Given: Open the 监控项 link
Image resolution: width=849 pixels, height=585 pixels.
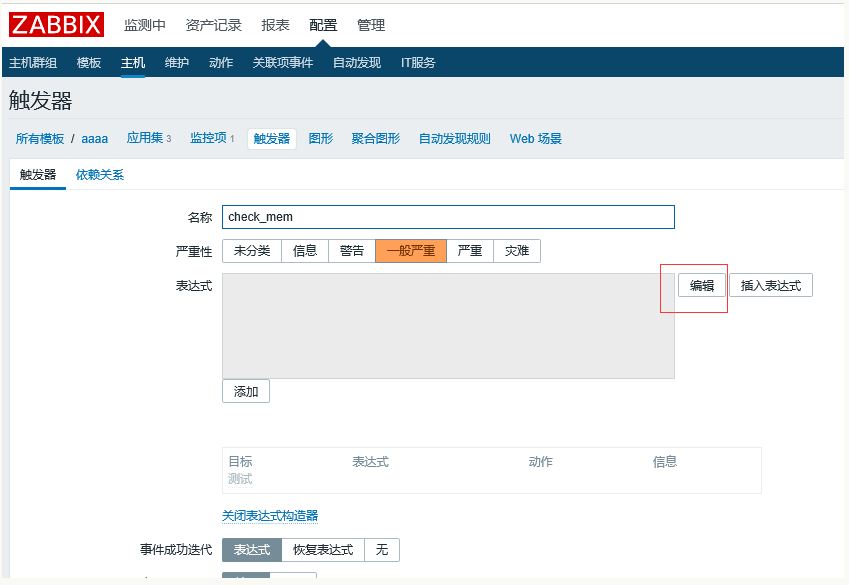Looking at the screenshot, I should pyautogui.click(x=208, y=138).
